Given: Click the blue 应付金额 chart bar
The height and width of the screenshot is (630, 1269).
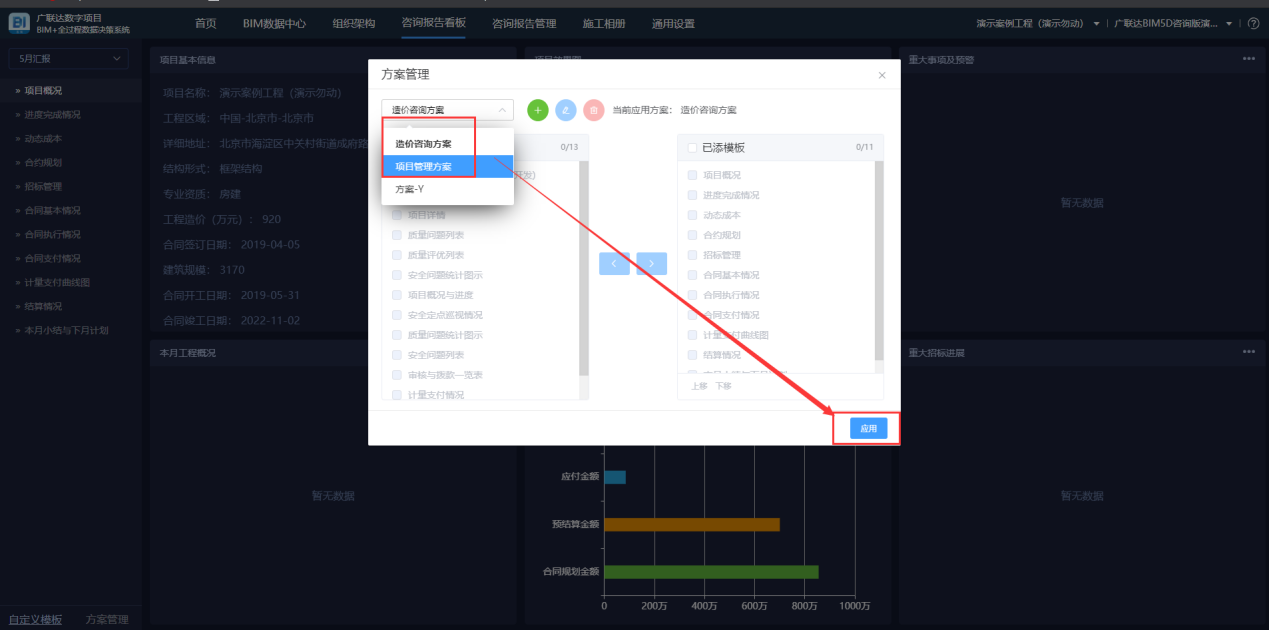Looking at the screenshot, I should click(615, 477).
